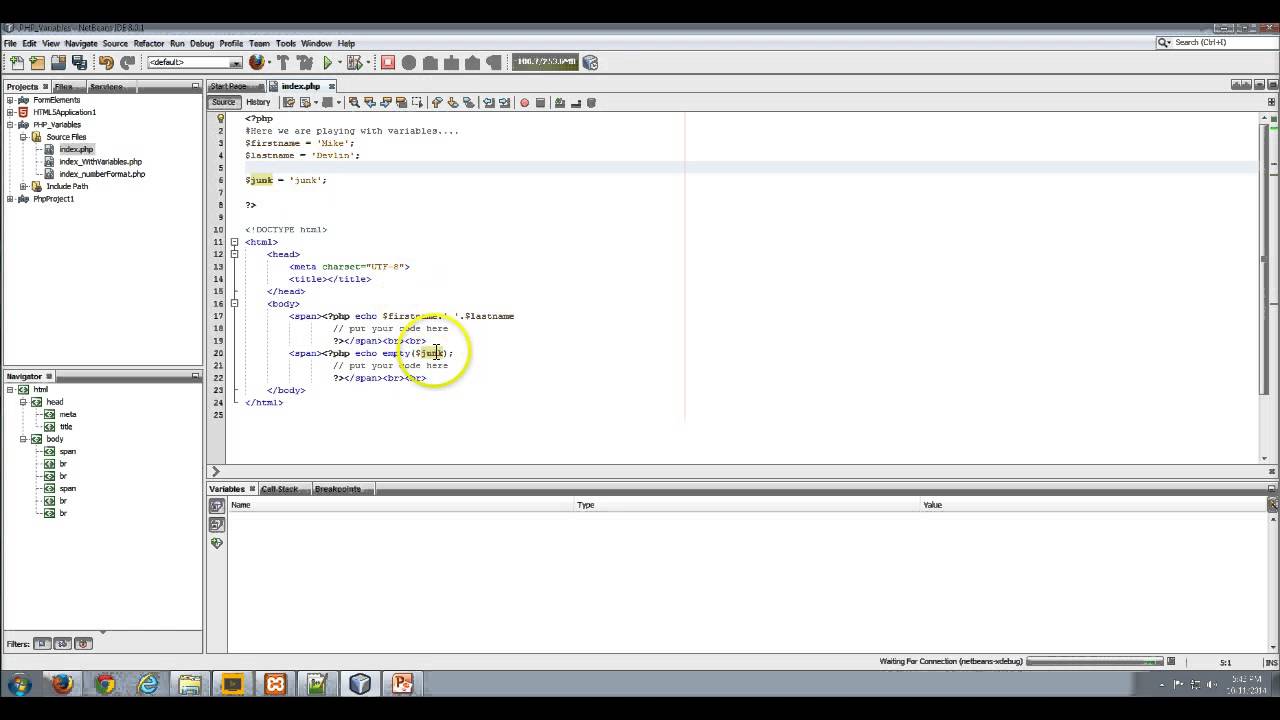
Task: Collapse the code fold at line 11
Action: 234,242
